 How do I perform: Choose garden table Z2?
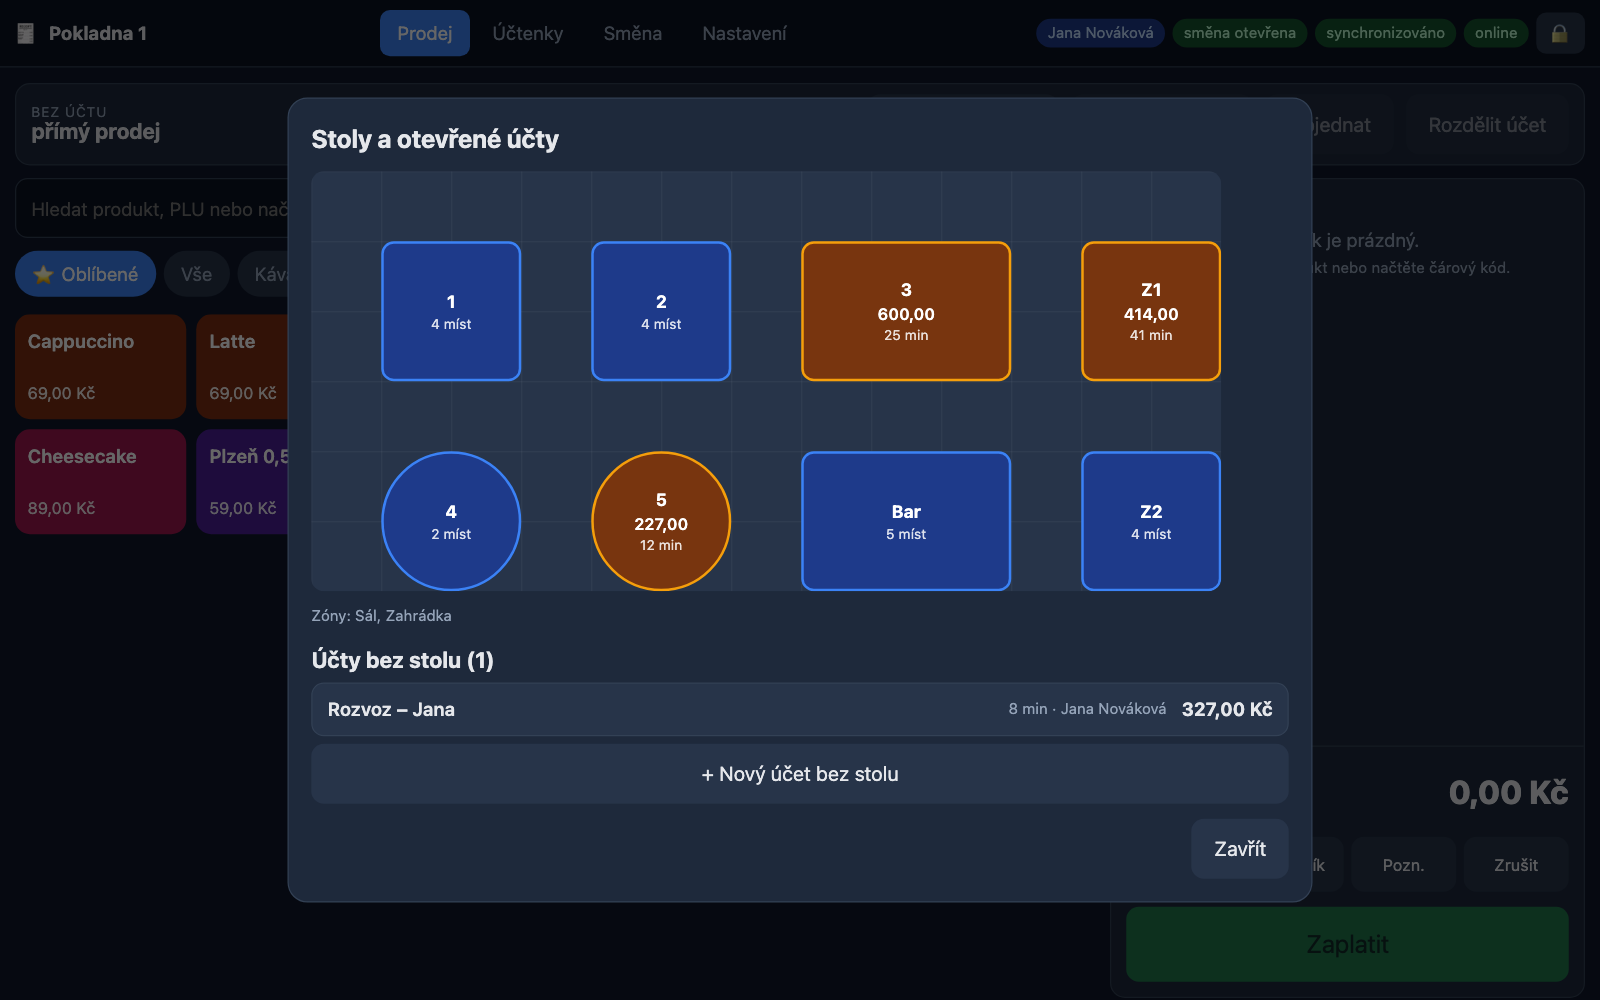coord(1151,521)
